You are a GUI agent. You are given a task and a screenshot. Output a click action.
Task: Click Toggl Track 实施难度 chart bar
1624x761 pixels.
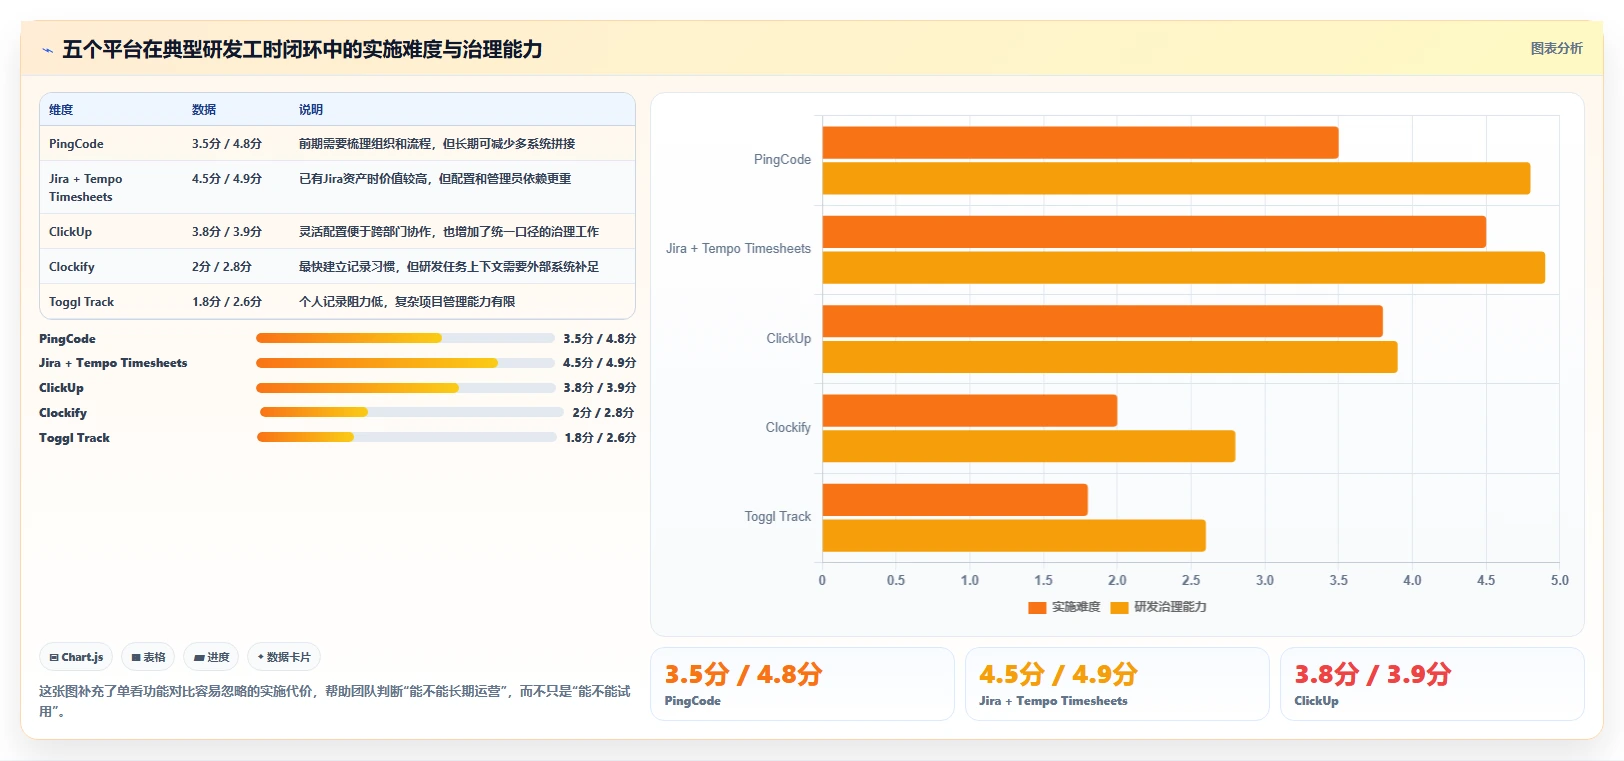955,500
